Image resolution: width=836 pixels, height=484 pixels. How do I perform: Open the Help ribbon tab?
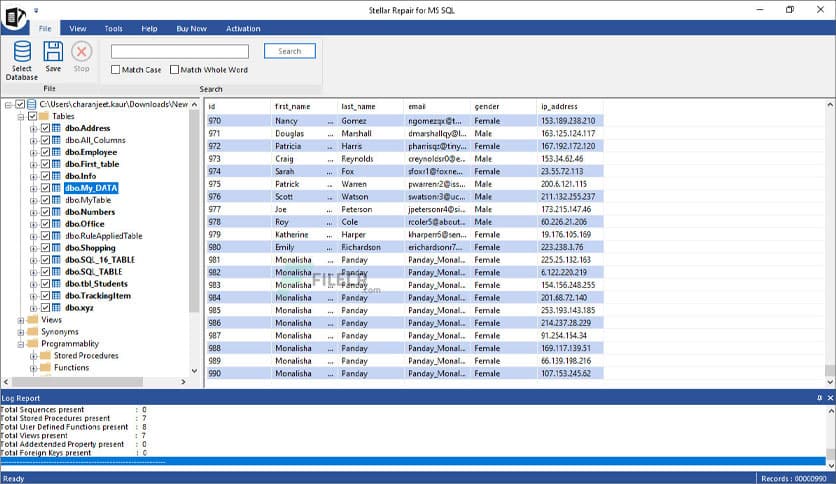tap(149, 28)
